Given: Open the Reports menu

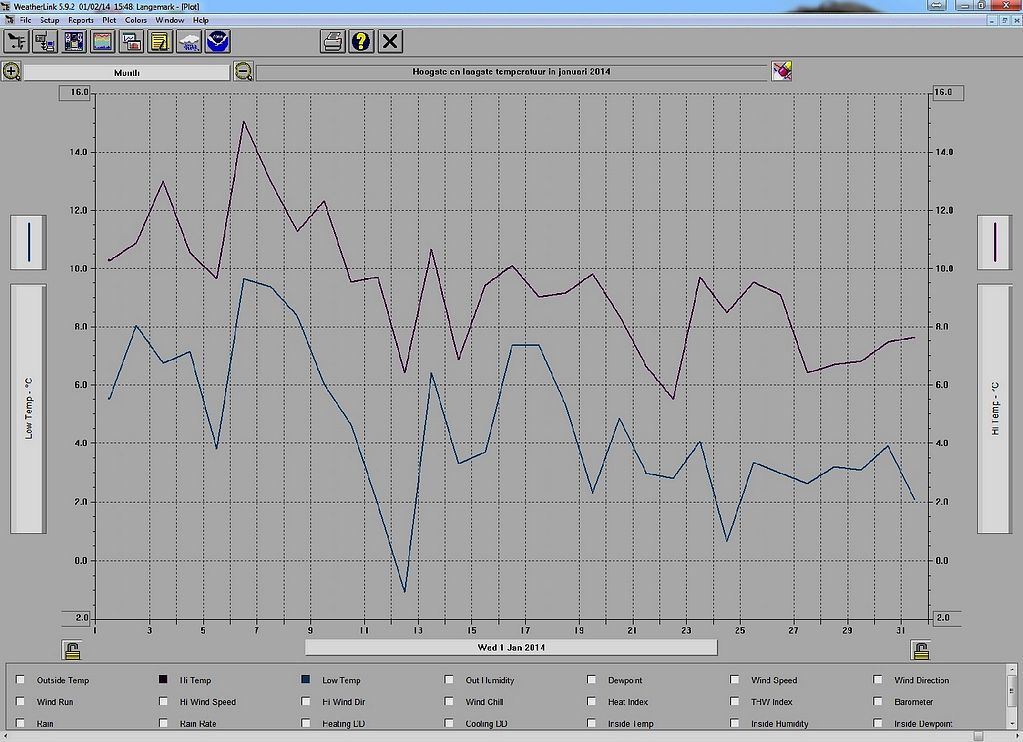Looking at the screenshot, I should [x=81, y=20].
